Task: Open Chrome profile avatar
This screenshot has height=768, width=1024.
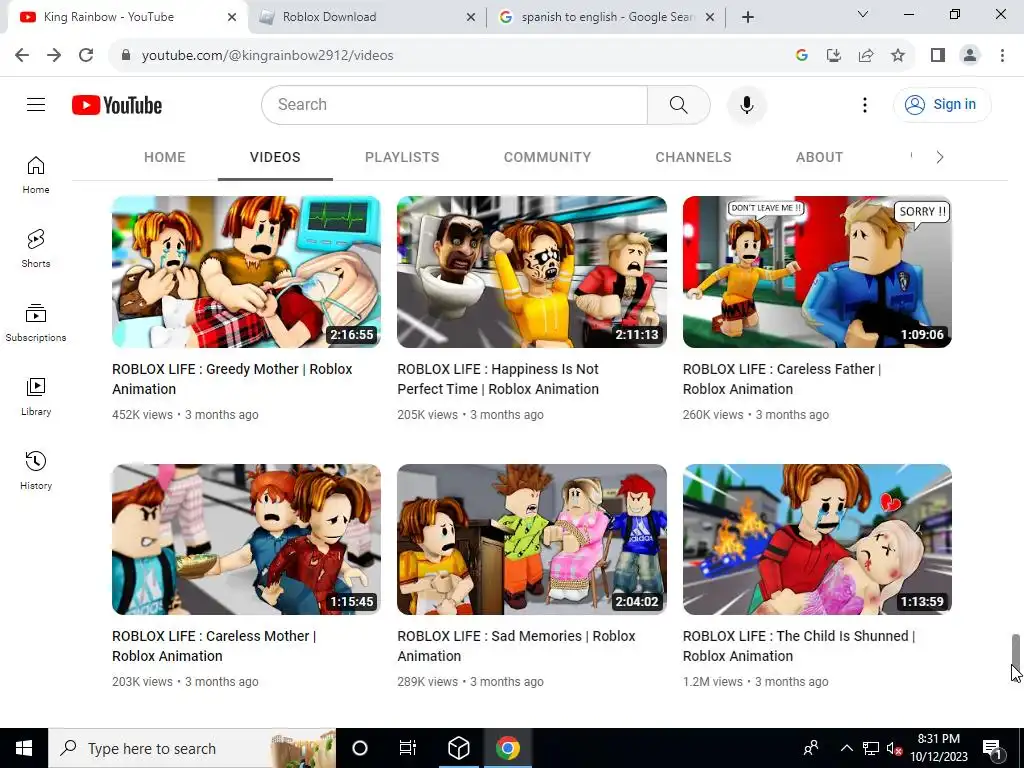Action: 970,55
